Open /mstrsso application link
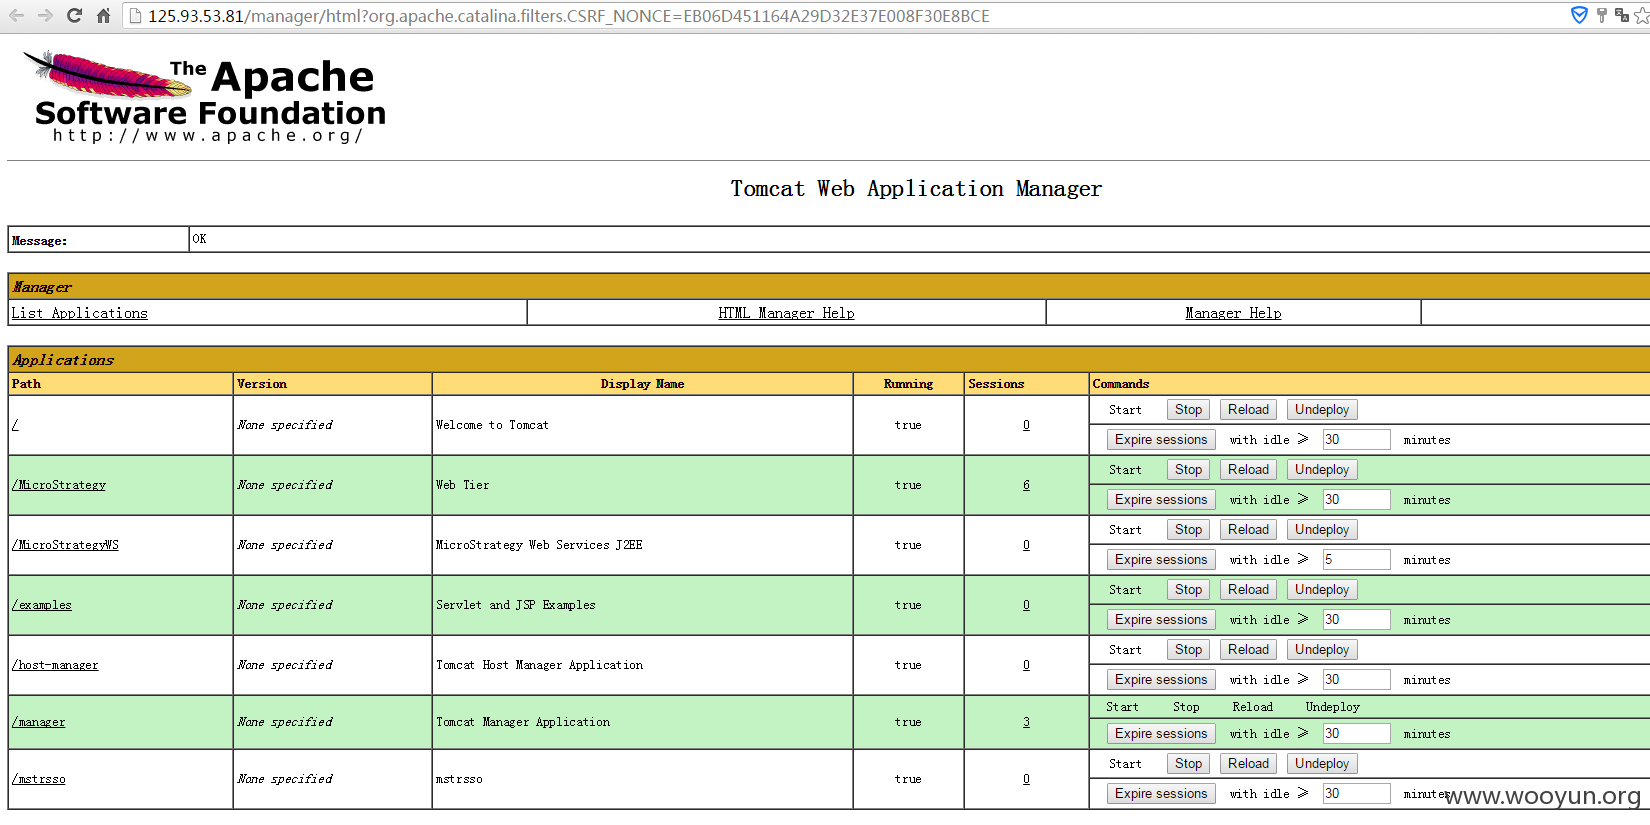The width and height of the screenshot is (1650, 825). pyautogui.click(x=38, y=779)
